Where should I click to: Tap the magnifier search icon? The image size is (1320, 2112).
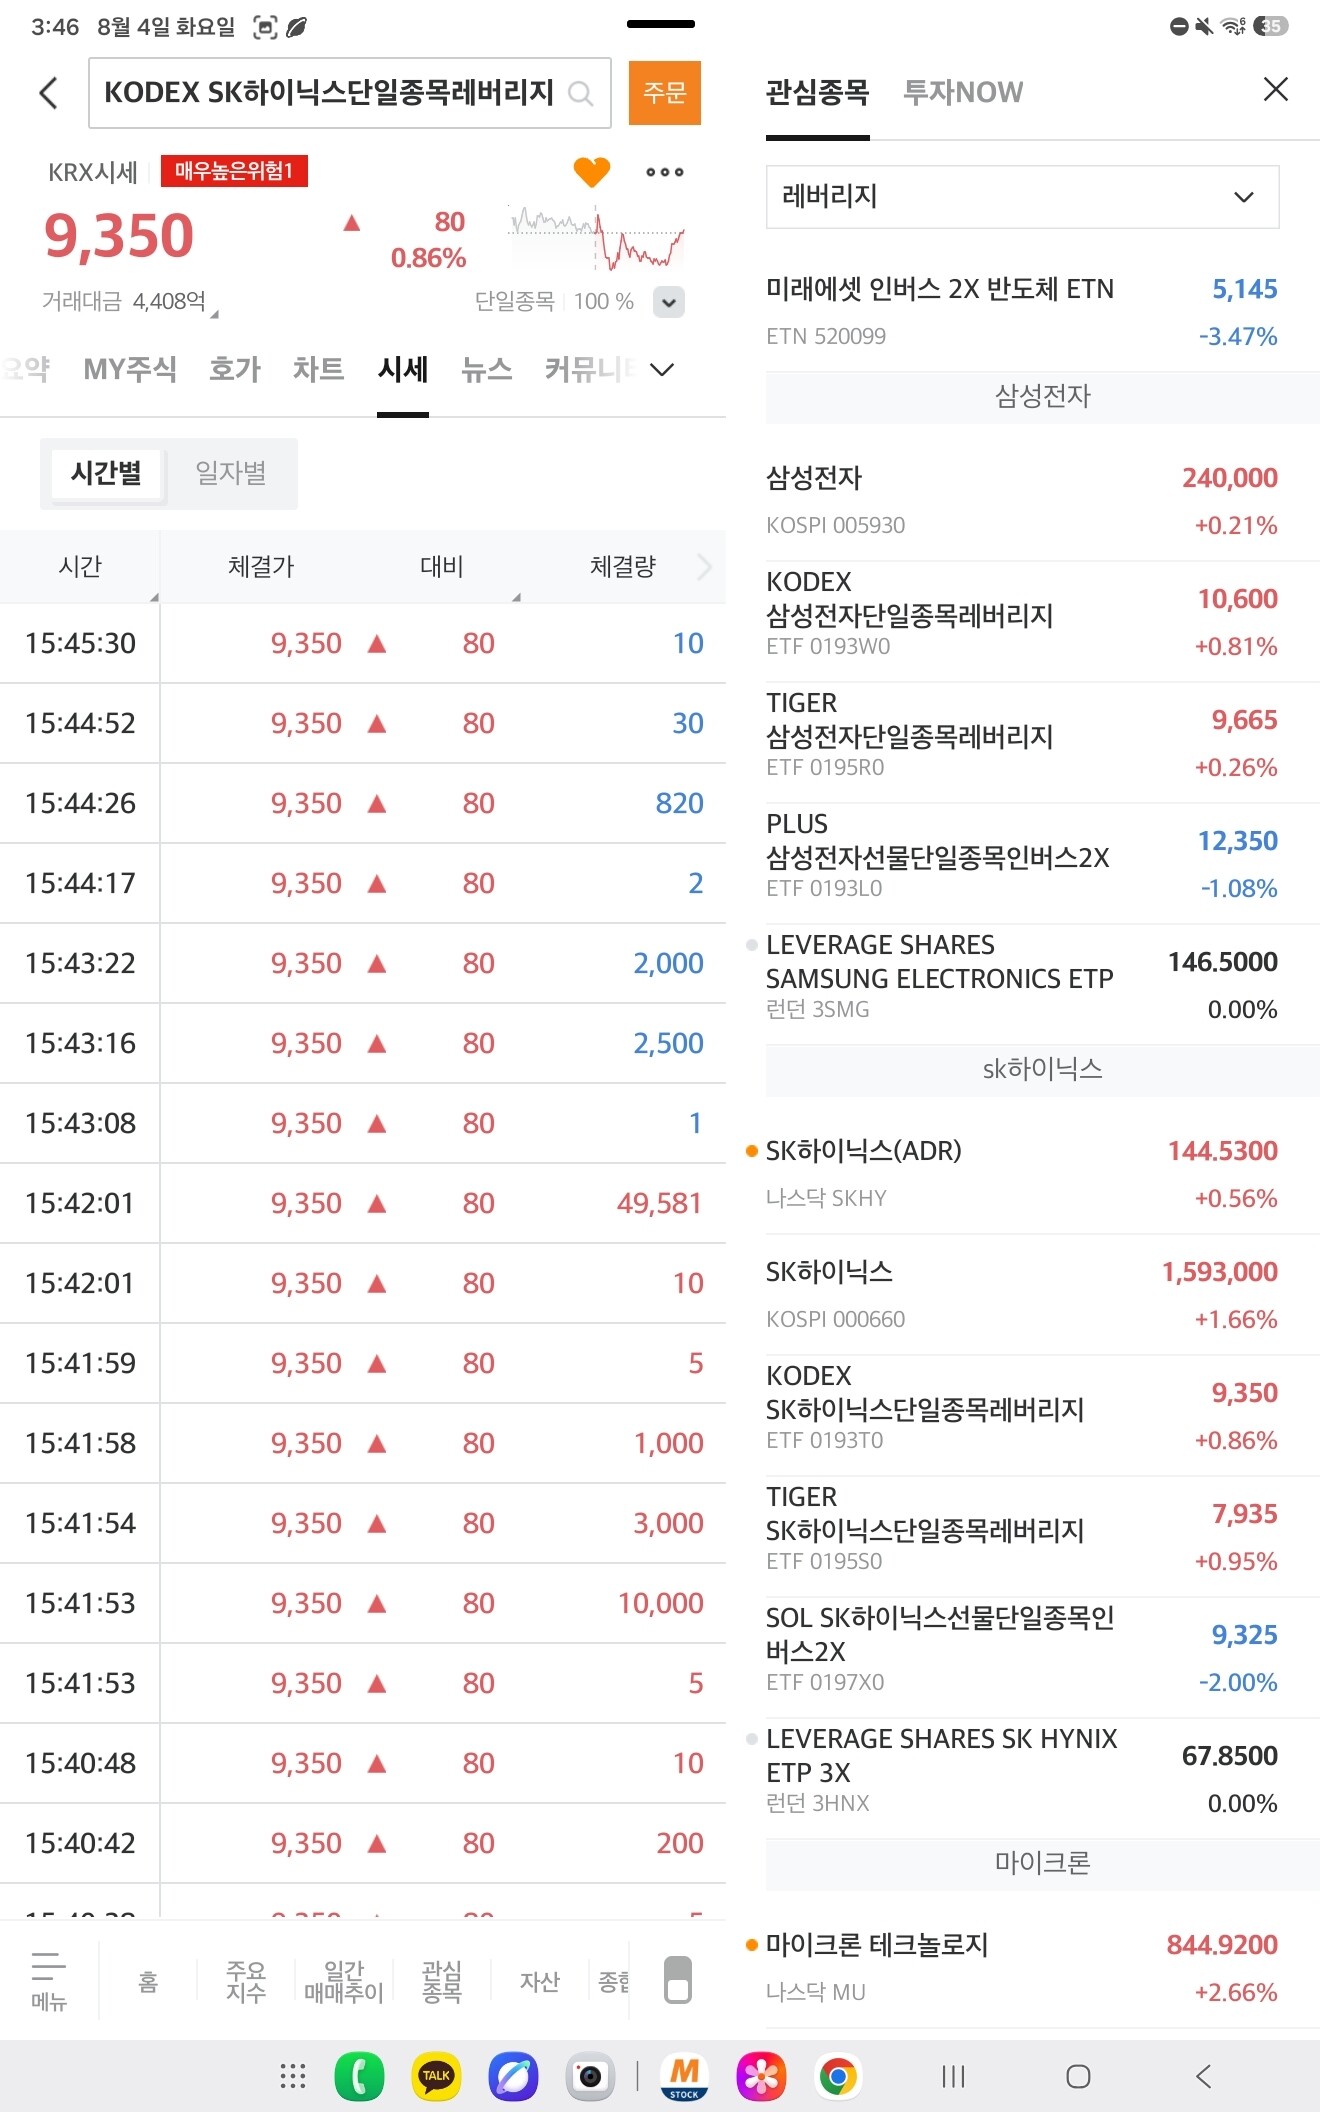[x=580, y=94]
